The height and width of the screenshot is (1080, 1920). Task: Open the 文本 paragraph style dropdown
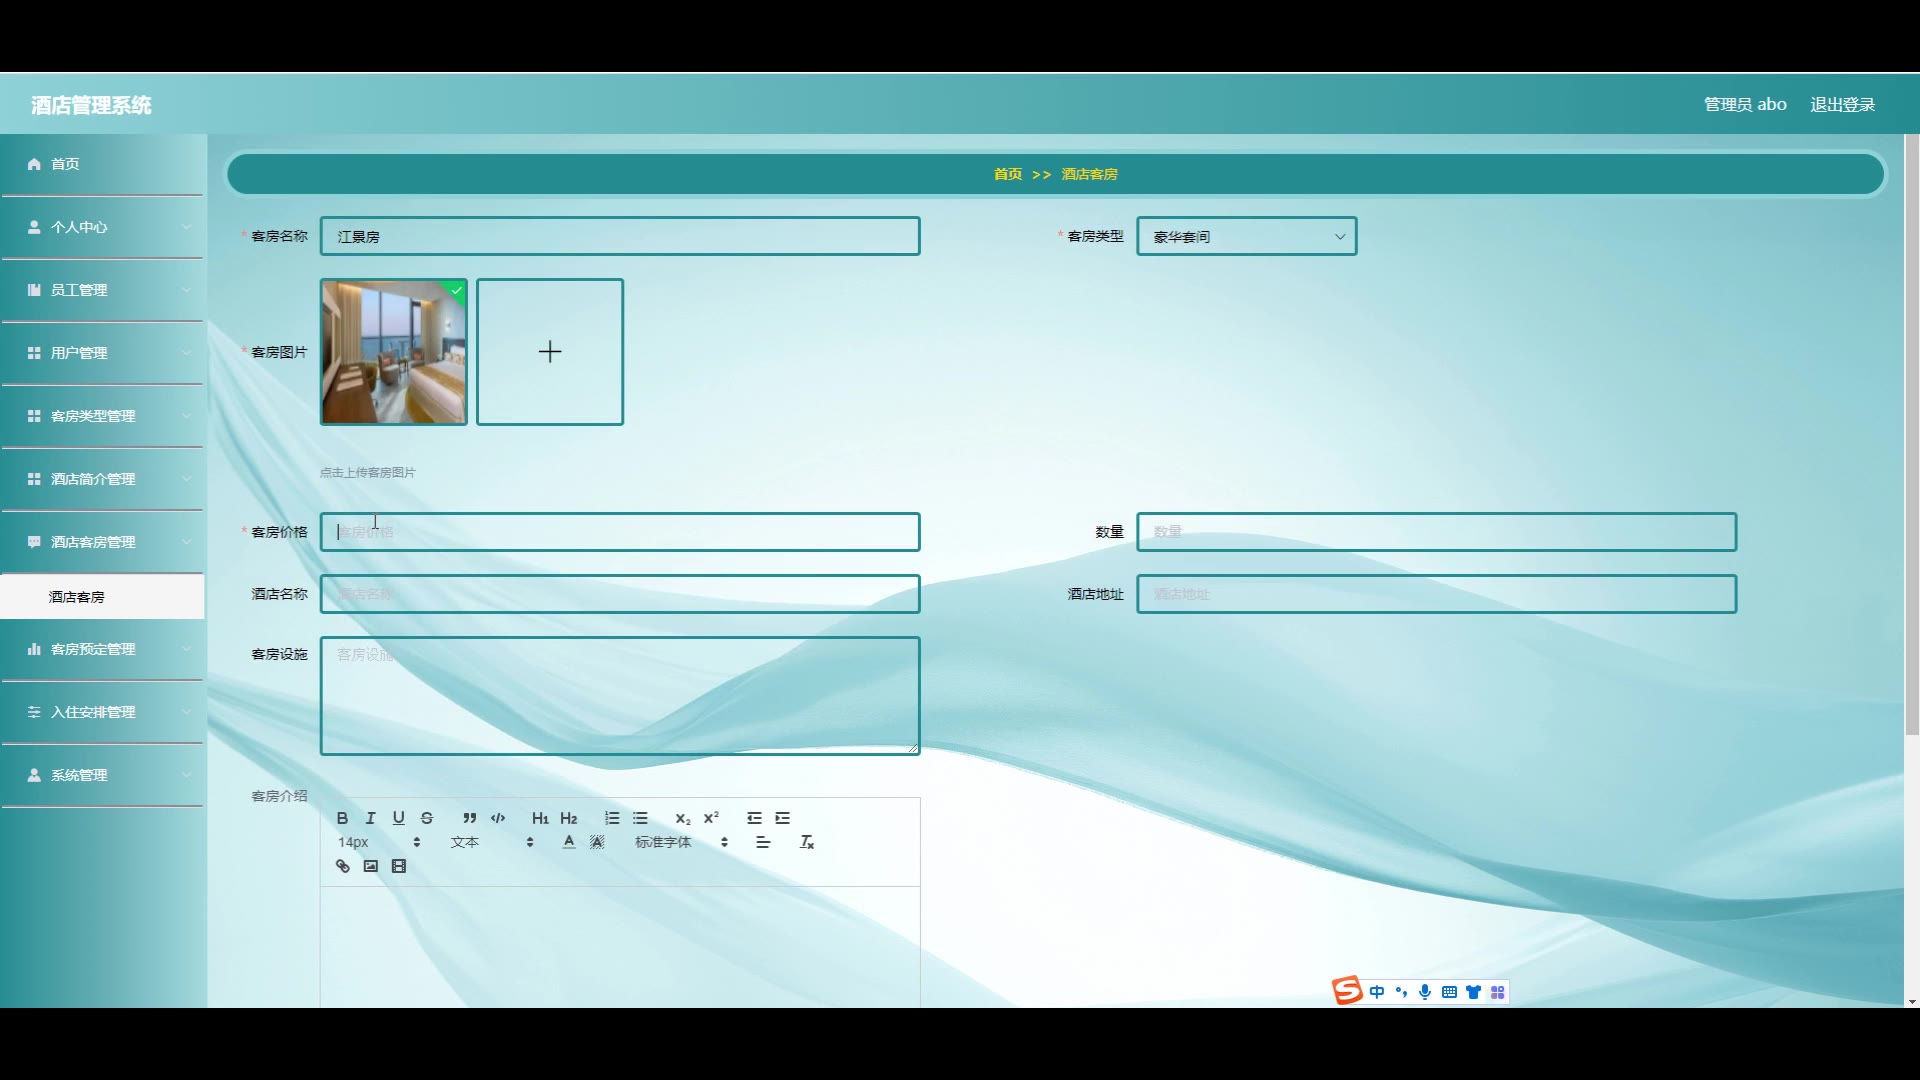492,842
